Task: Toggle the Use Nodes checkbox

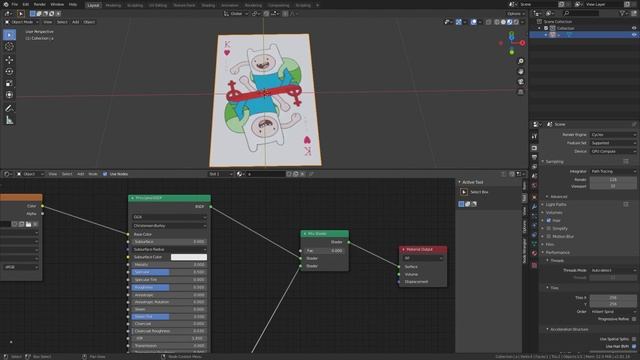Action: tap(105, 174)
